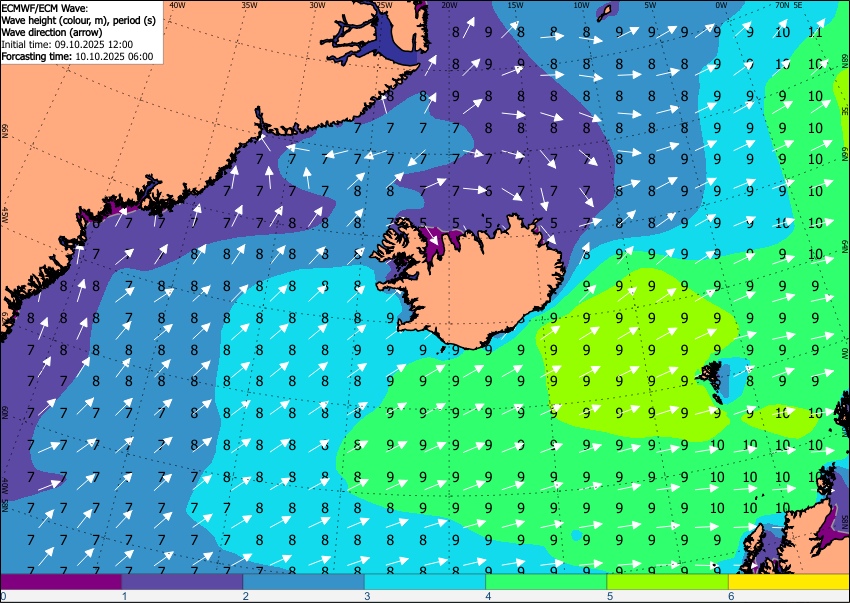Click the '45W' longitude label

click(x=5, y=216)
